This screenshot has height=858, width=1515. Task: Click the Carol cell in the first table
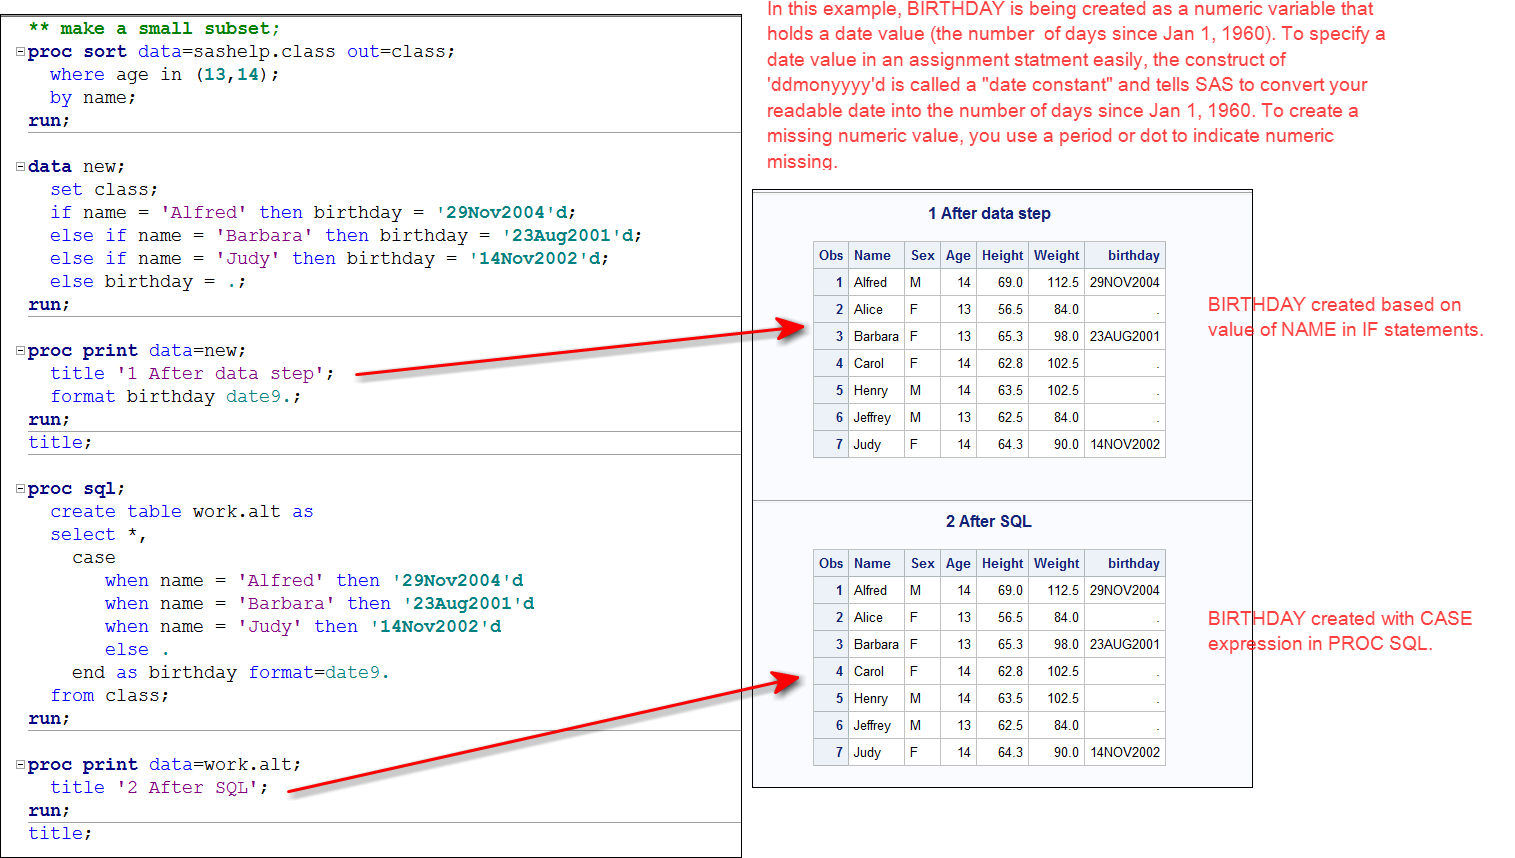pos(877,363)
